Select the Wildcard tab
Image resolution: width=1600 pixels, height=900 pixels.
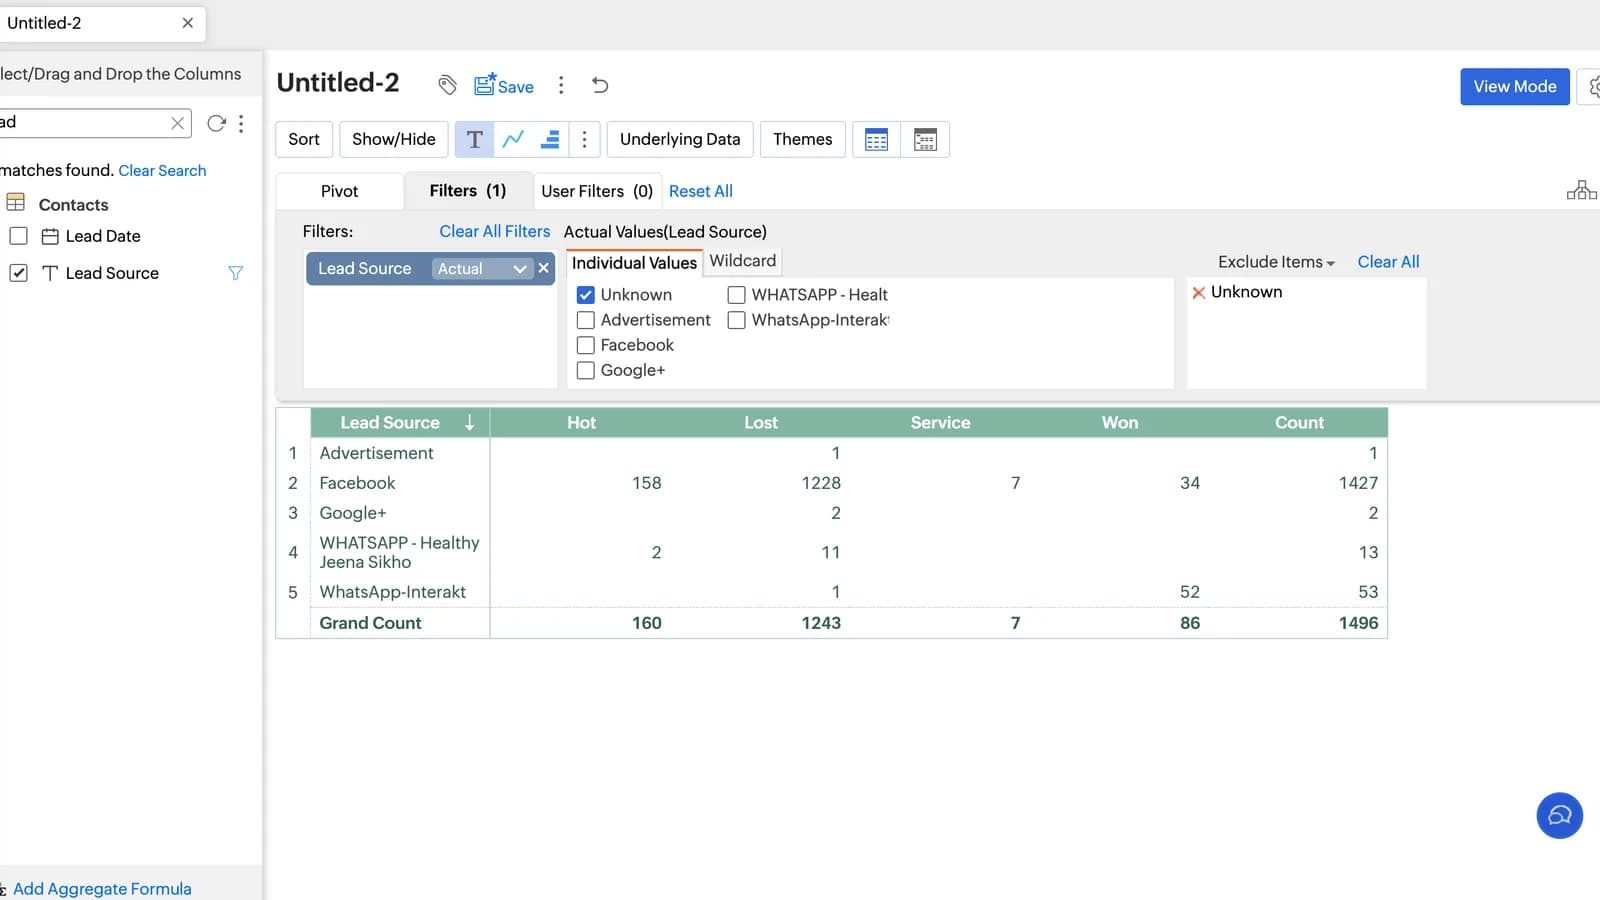point(743,261)
